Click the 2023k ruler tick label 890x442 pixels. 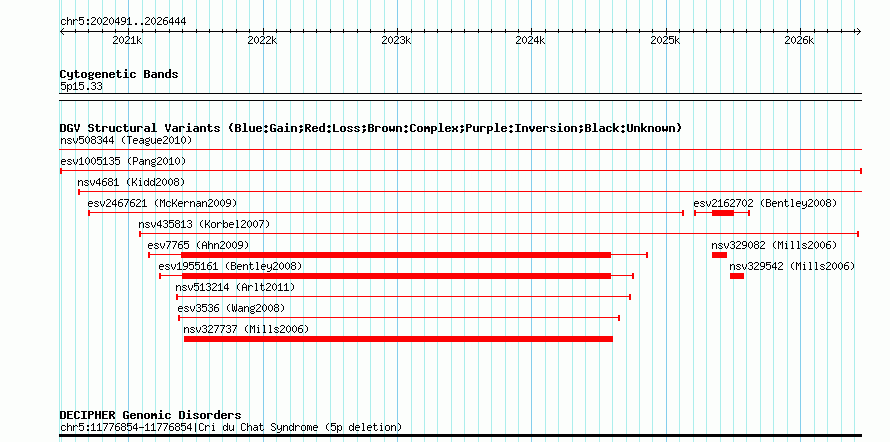tap(396, 40)
